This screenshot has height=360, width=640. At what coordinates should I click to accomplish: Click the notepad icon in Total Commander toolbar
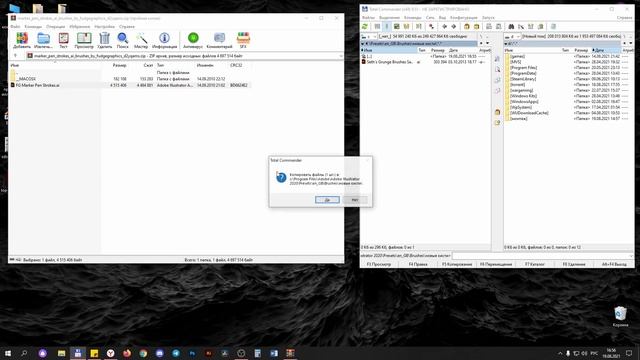[553, 27]
